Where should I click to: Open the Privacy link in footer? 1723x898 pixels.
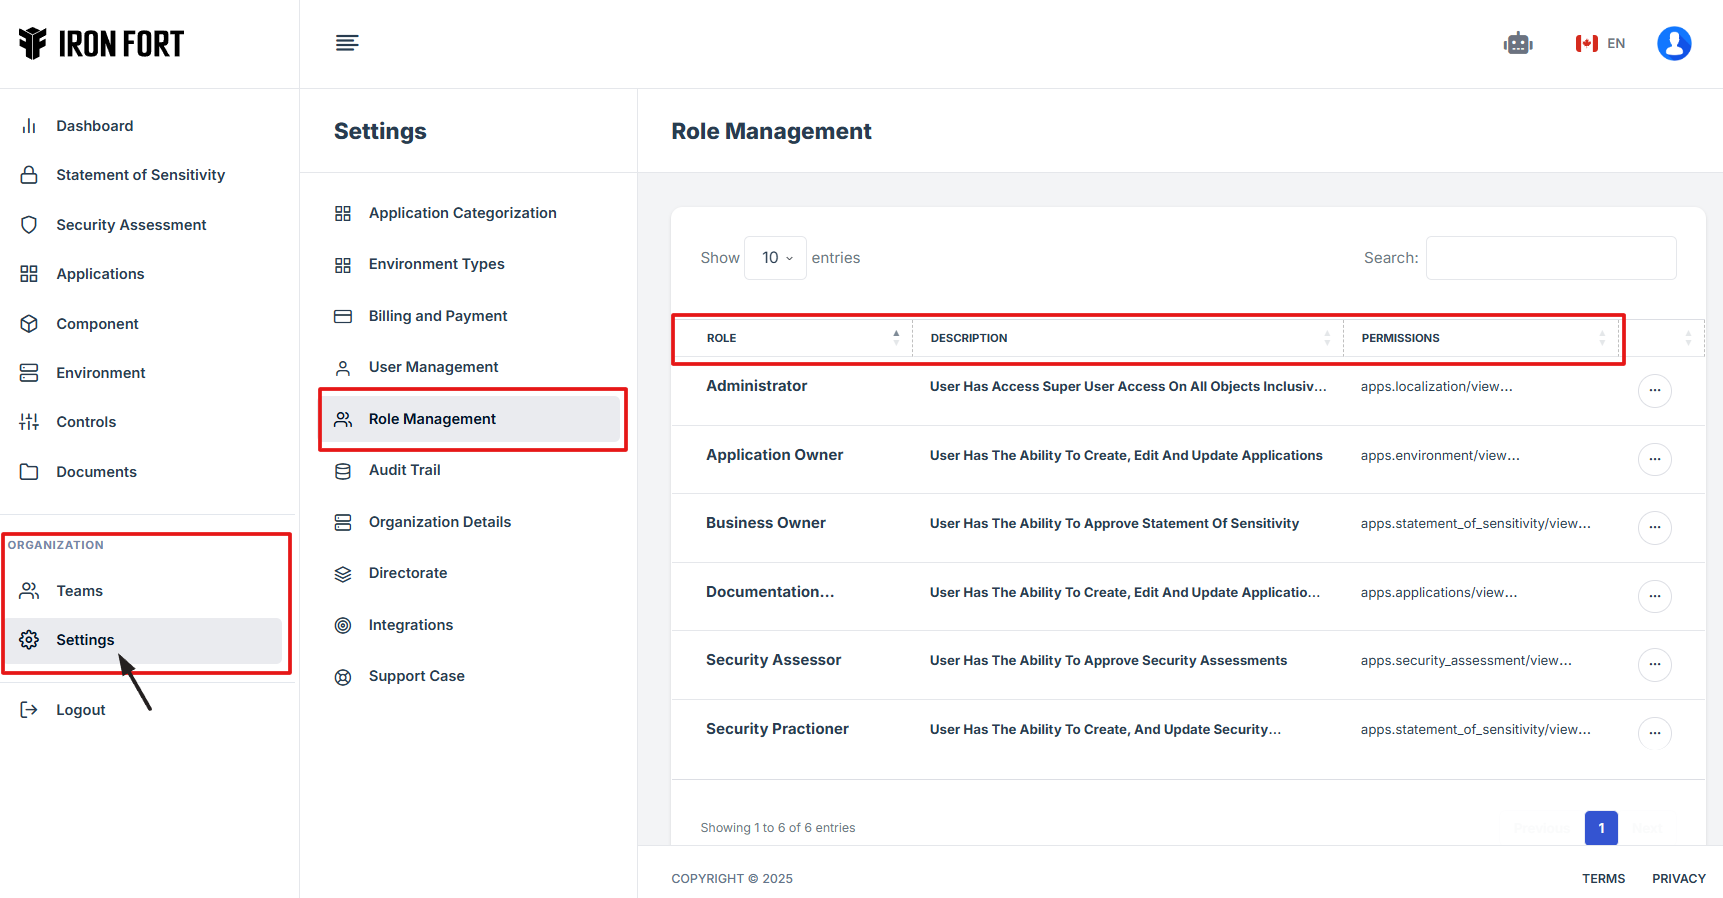1678,878
